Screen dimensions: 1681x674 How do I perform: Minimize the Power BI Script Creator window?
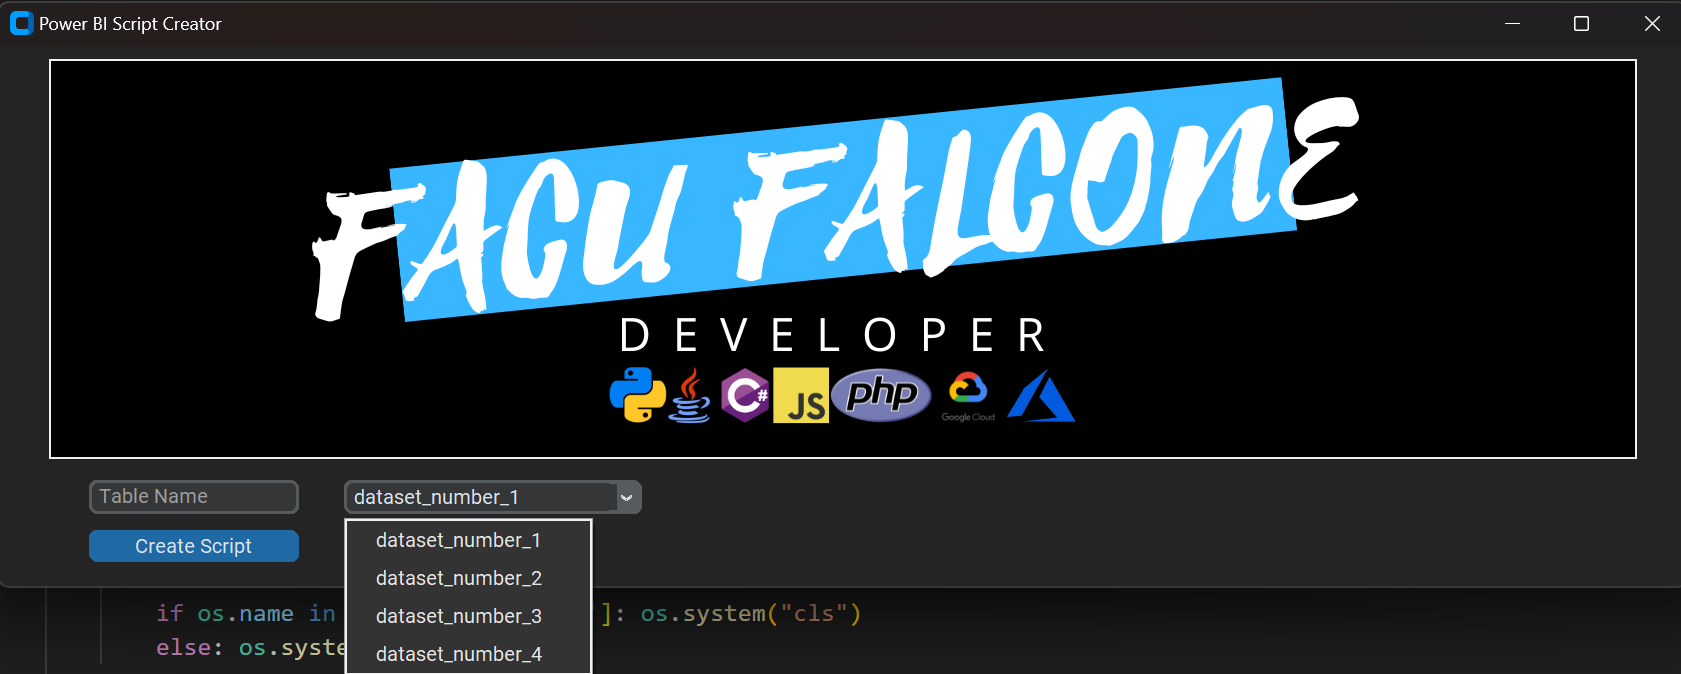(x=1513, y=23)
